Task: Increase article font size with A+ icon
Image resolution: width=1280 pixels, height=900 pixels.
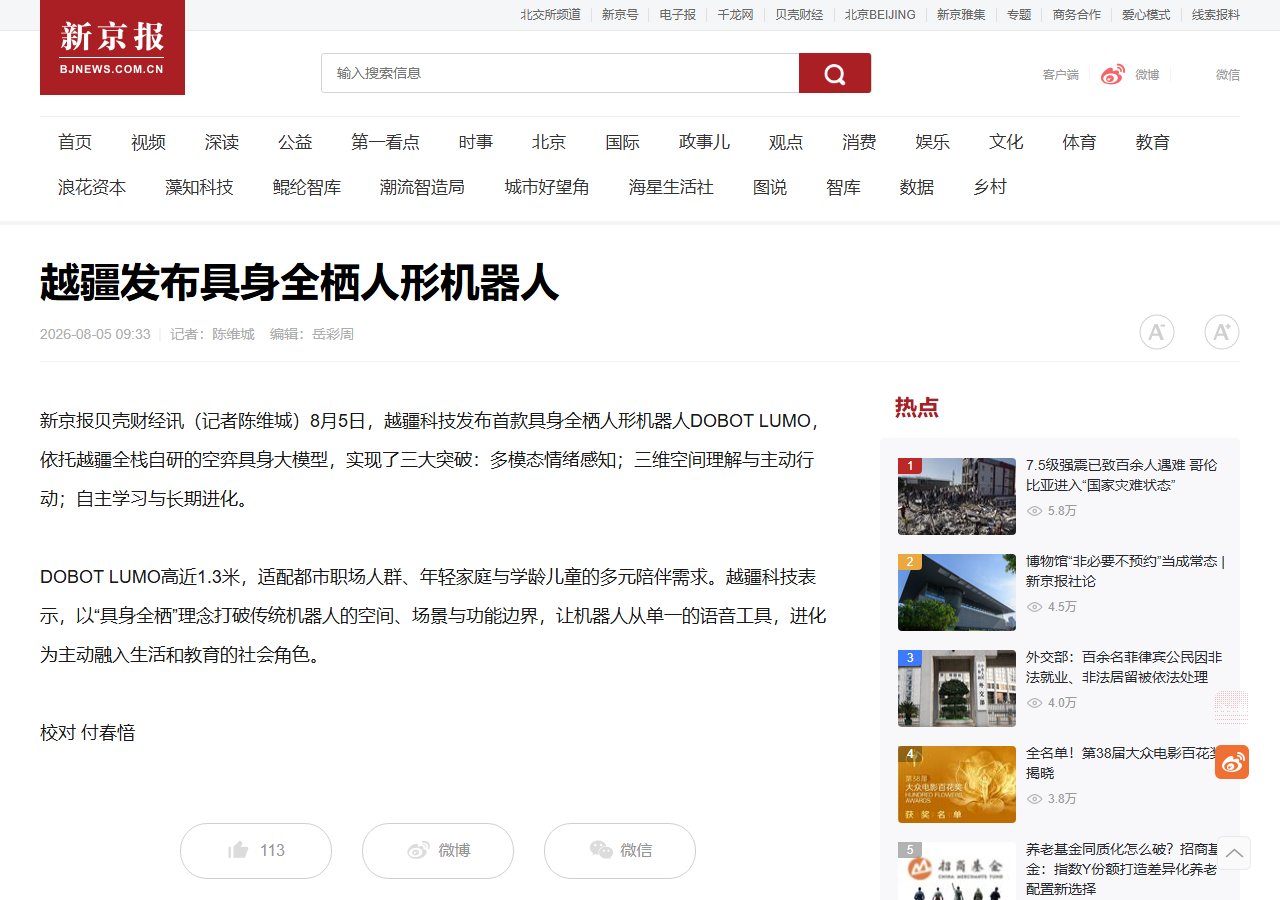Action: click(1222, 332)
